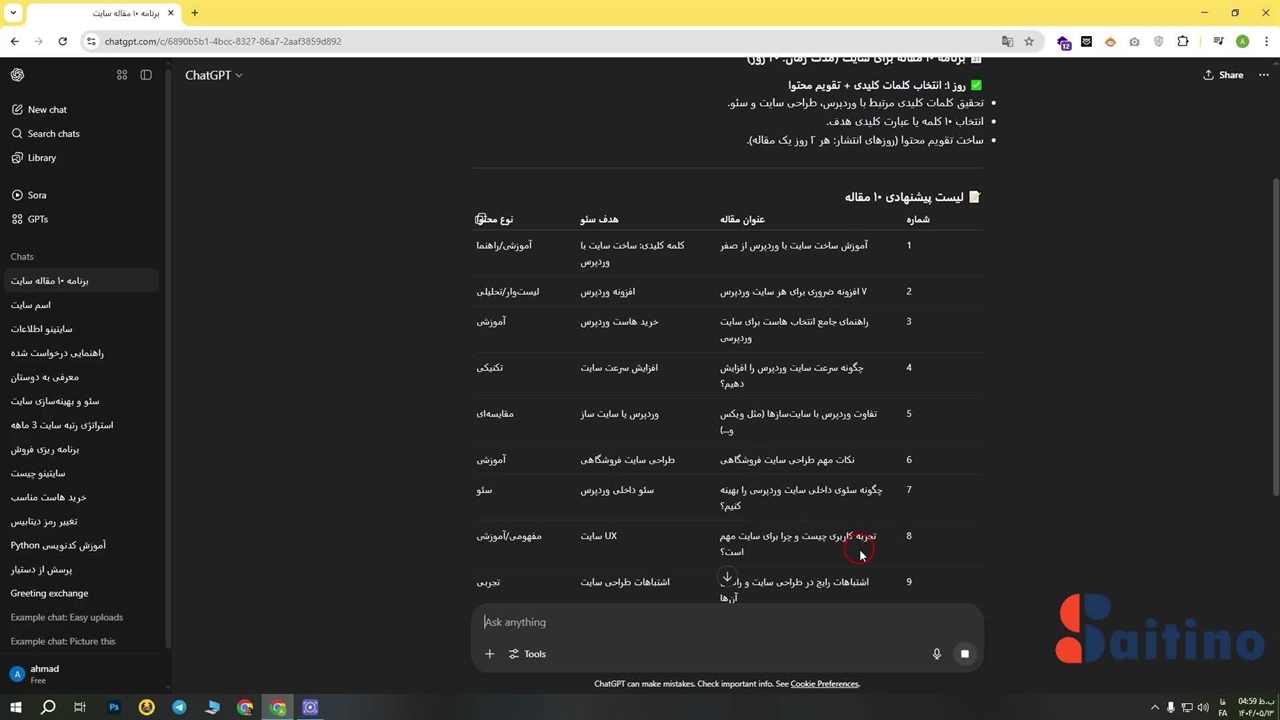The width and height of the screenshot is (1280, 720).
Task: Open Search chats
Action: click(53, 134)
